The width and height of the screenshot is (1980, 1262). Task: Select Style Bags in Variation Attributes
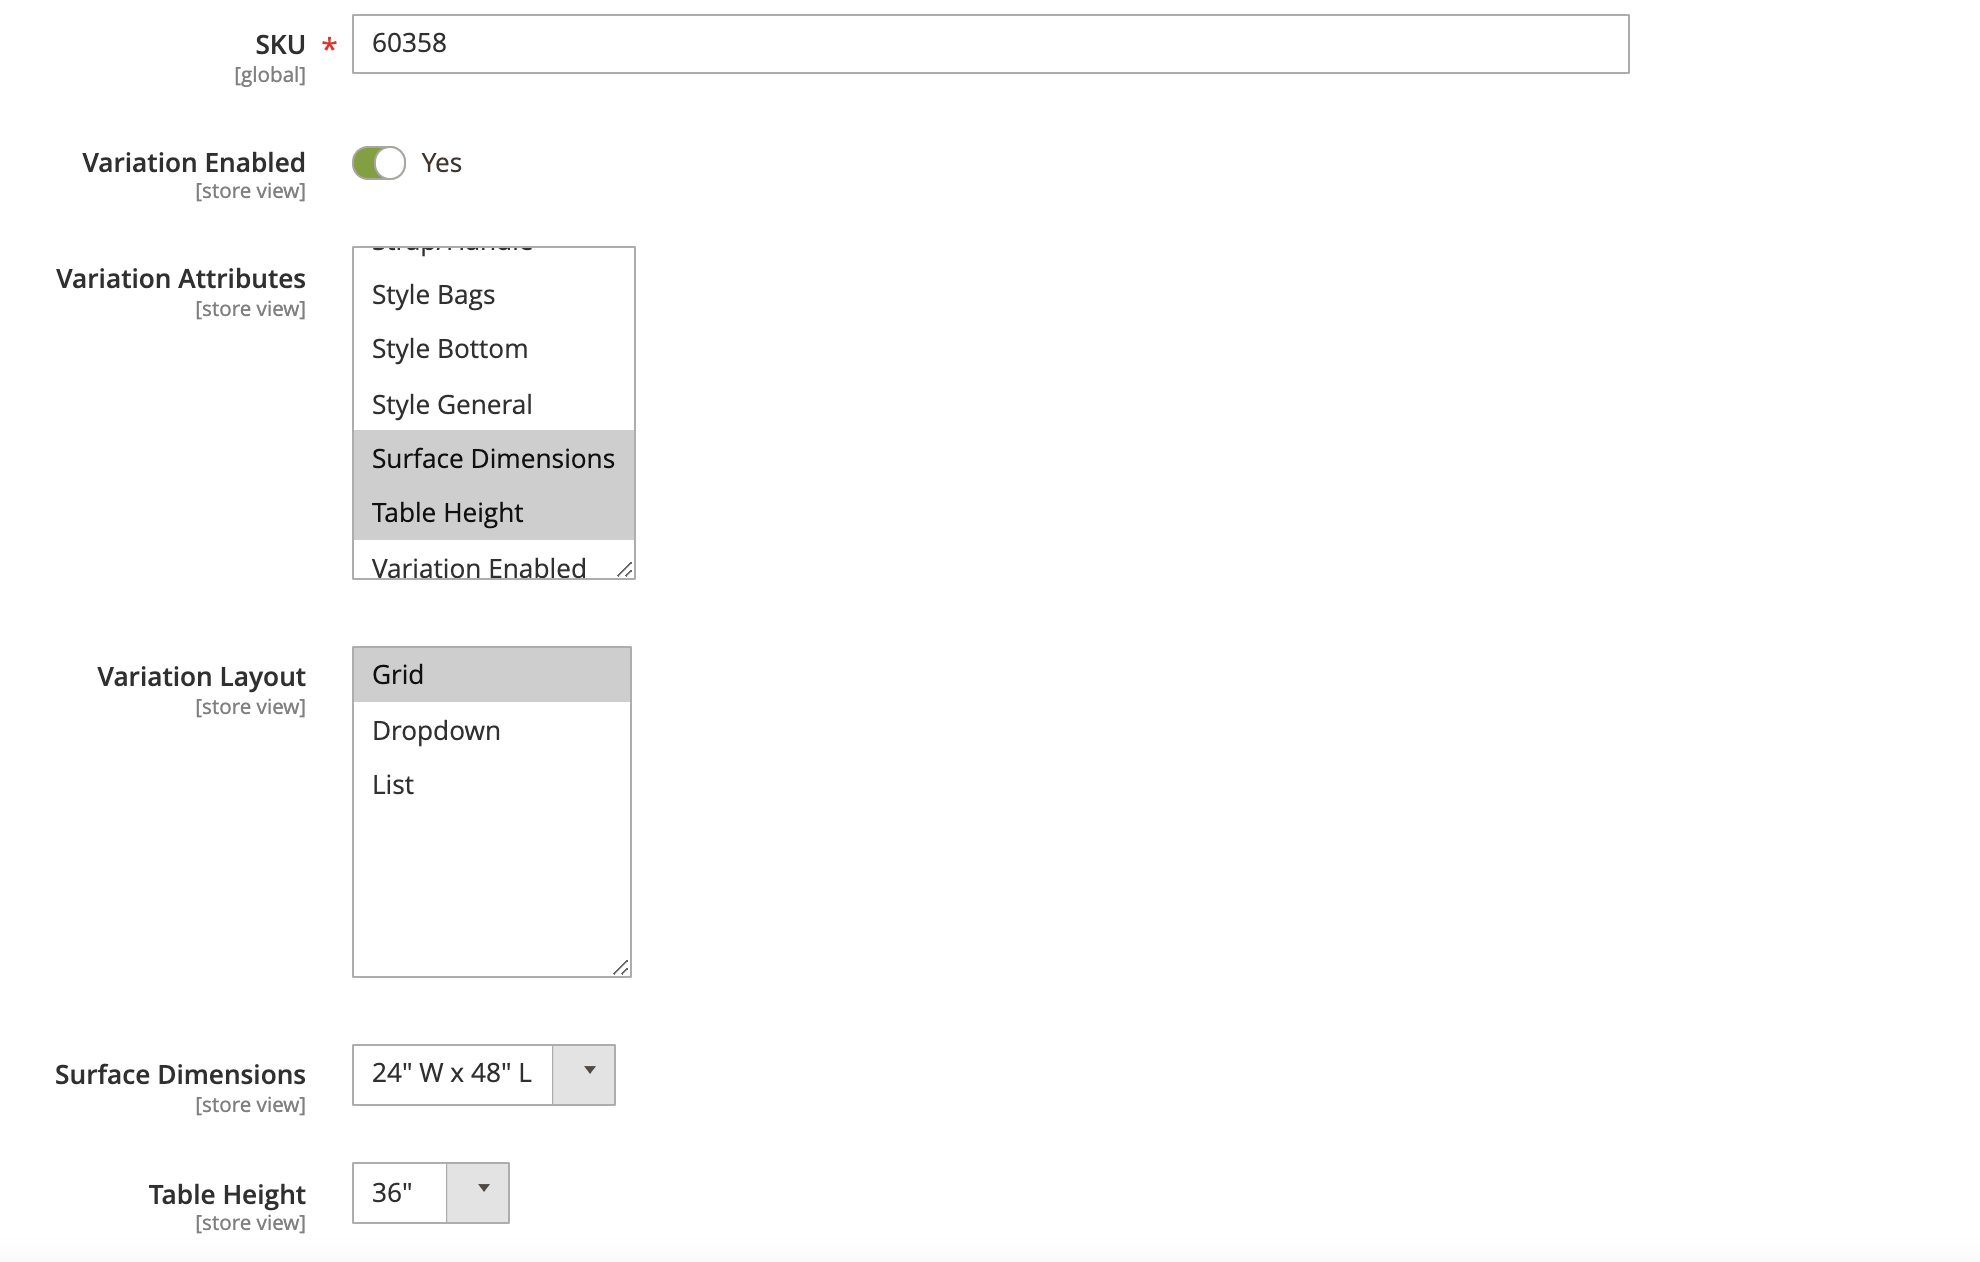click(x=433, y=294)
